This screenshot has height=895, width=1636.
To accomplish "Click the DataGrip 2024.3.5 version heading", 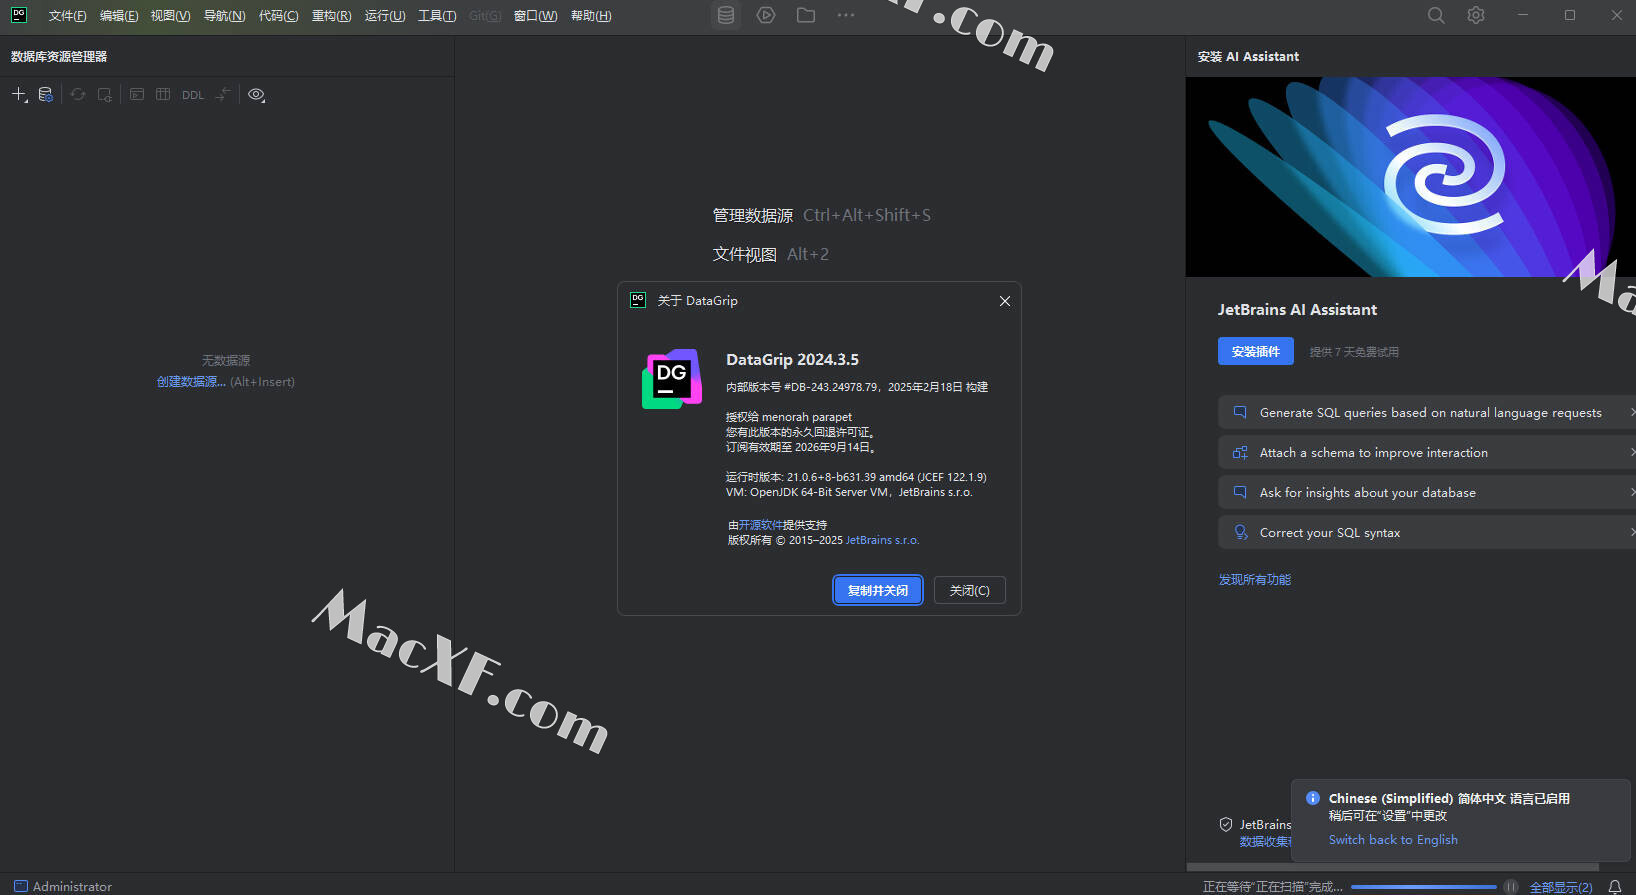I will coord(792,360).
